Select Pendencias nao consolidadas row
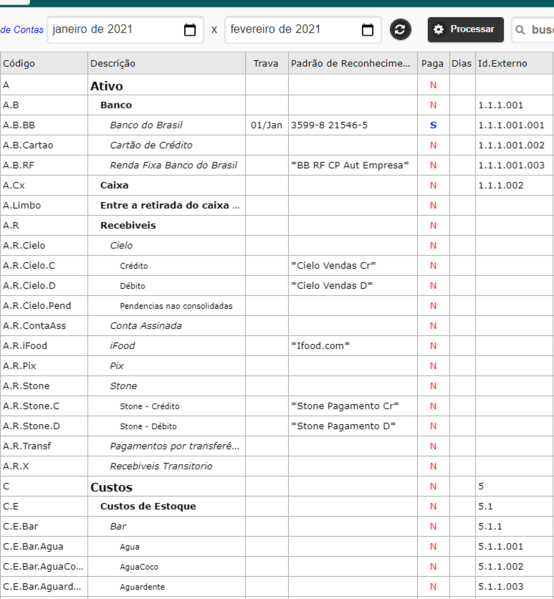554x599 pixels. pyautogui.click(x=276, y=306)
